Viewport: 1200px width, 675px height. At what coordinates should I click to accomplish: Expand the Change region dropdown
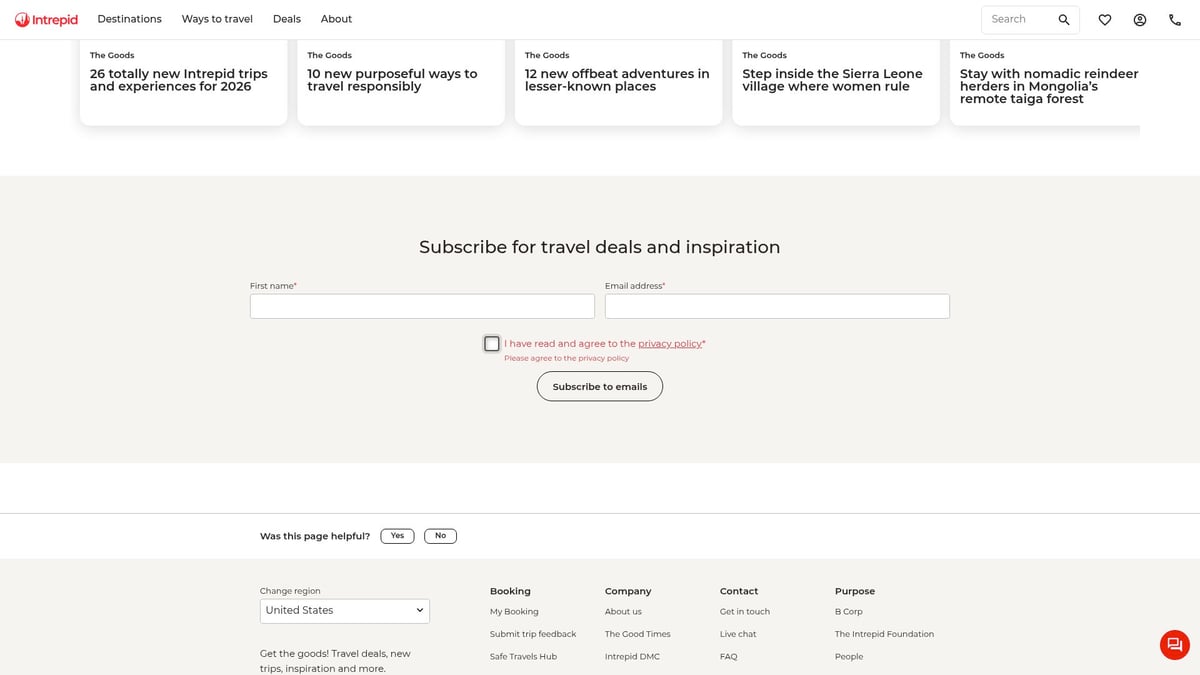click(344, 611)
